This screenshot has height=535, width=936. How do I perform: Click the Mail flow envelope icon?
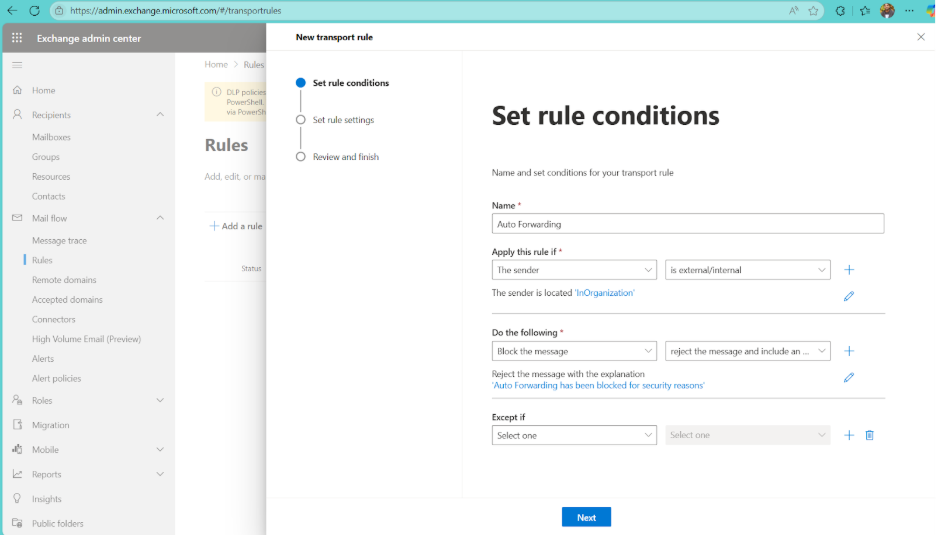17,218
